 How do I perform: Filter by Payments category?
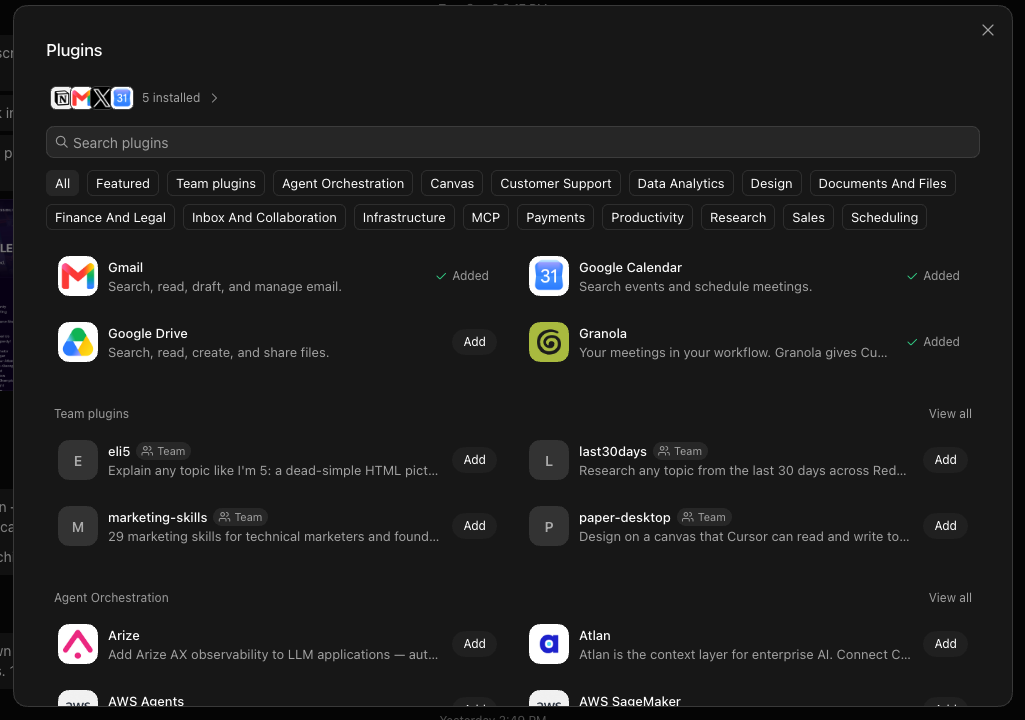click(556, 218)
